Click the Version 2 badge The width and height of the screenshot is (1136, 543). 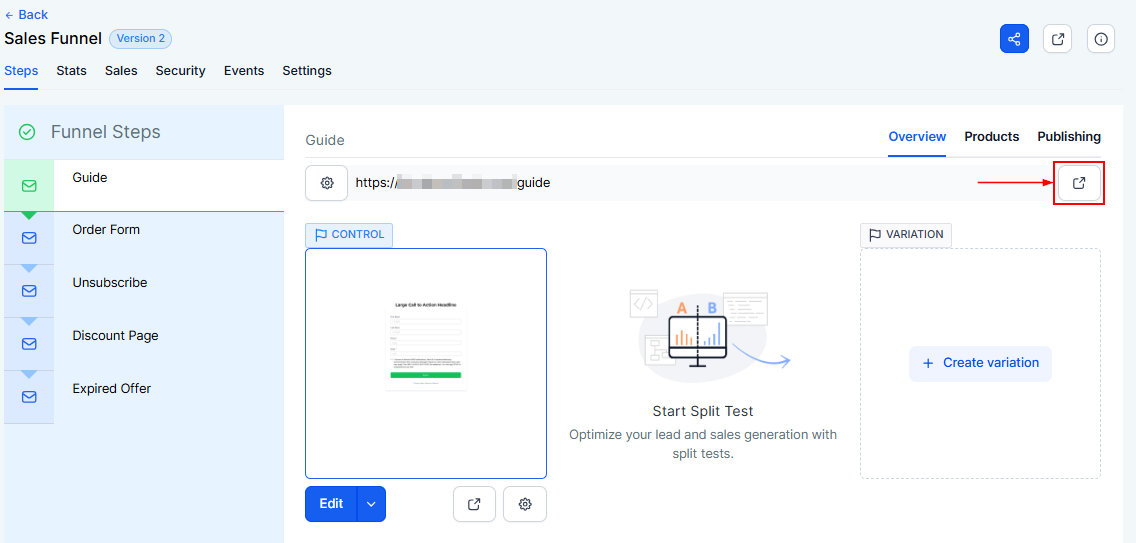(141, 38)
